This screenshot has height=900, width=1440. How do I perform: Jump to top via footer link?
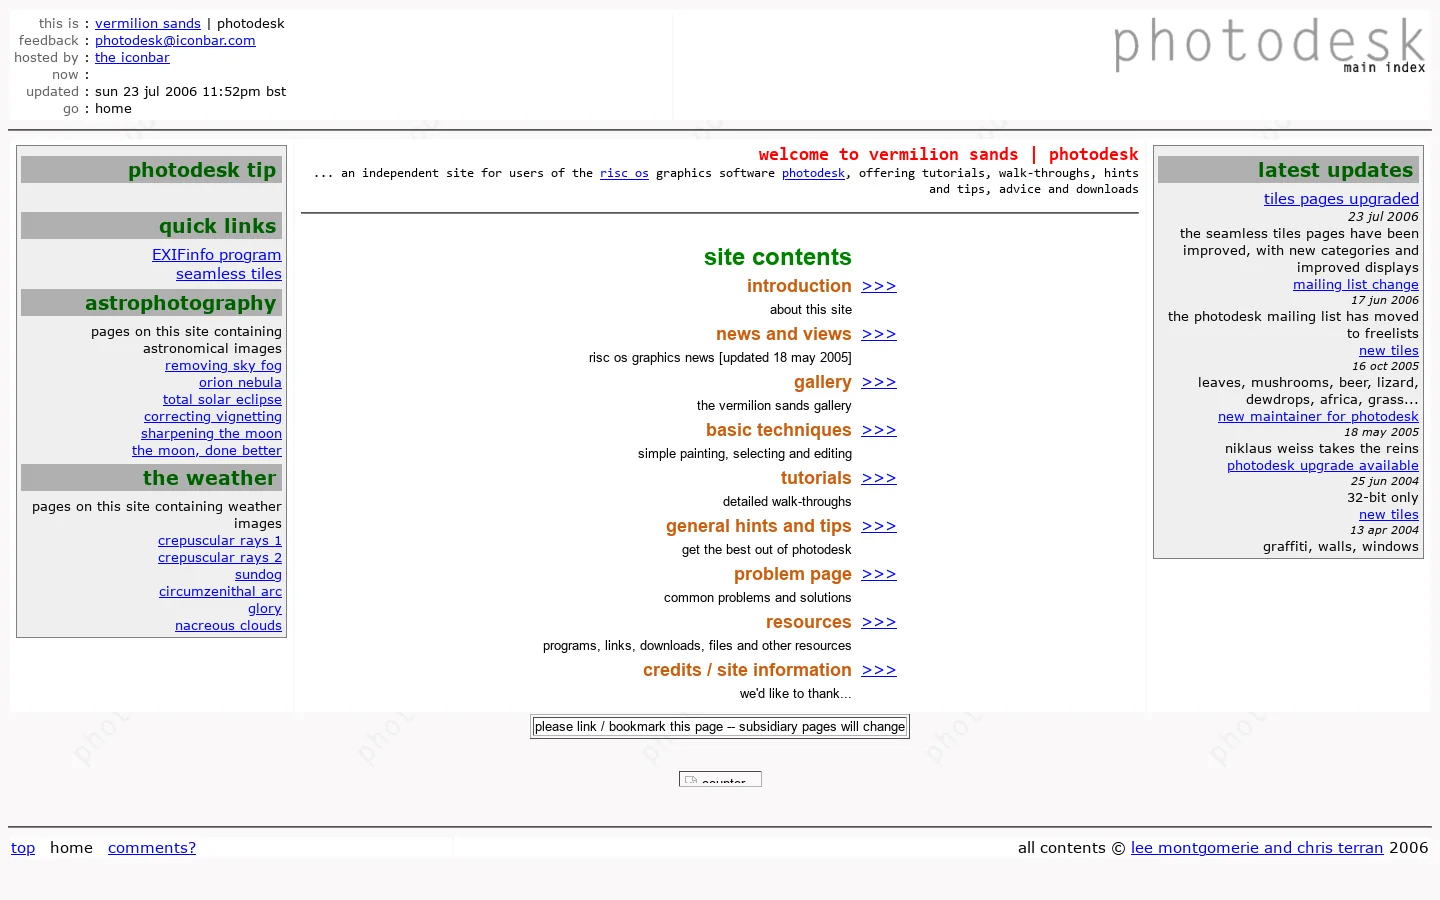click(x=23, y=848)
